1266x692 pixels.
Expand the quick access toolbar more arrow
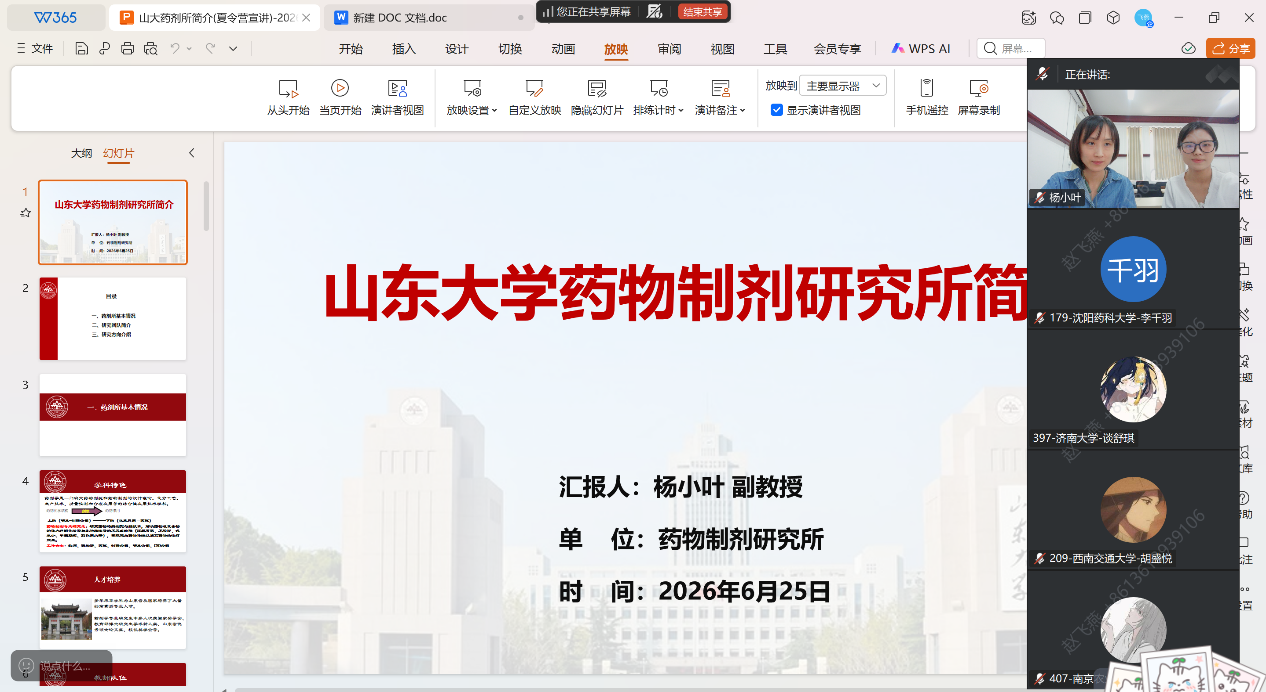[x=233, y=48]
